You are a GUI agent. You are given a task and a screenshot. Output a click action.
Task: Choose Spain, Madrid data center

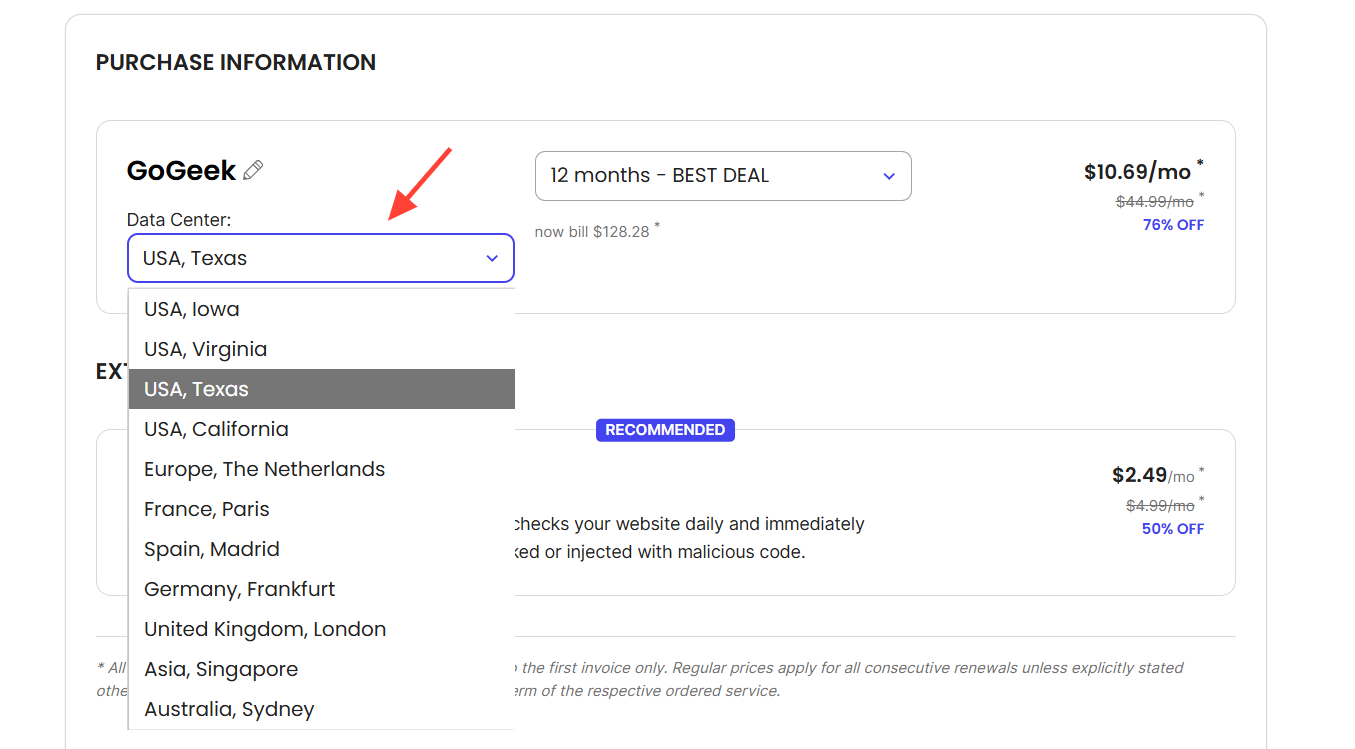pos(321,549)
